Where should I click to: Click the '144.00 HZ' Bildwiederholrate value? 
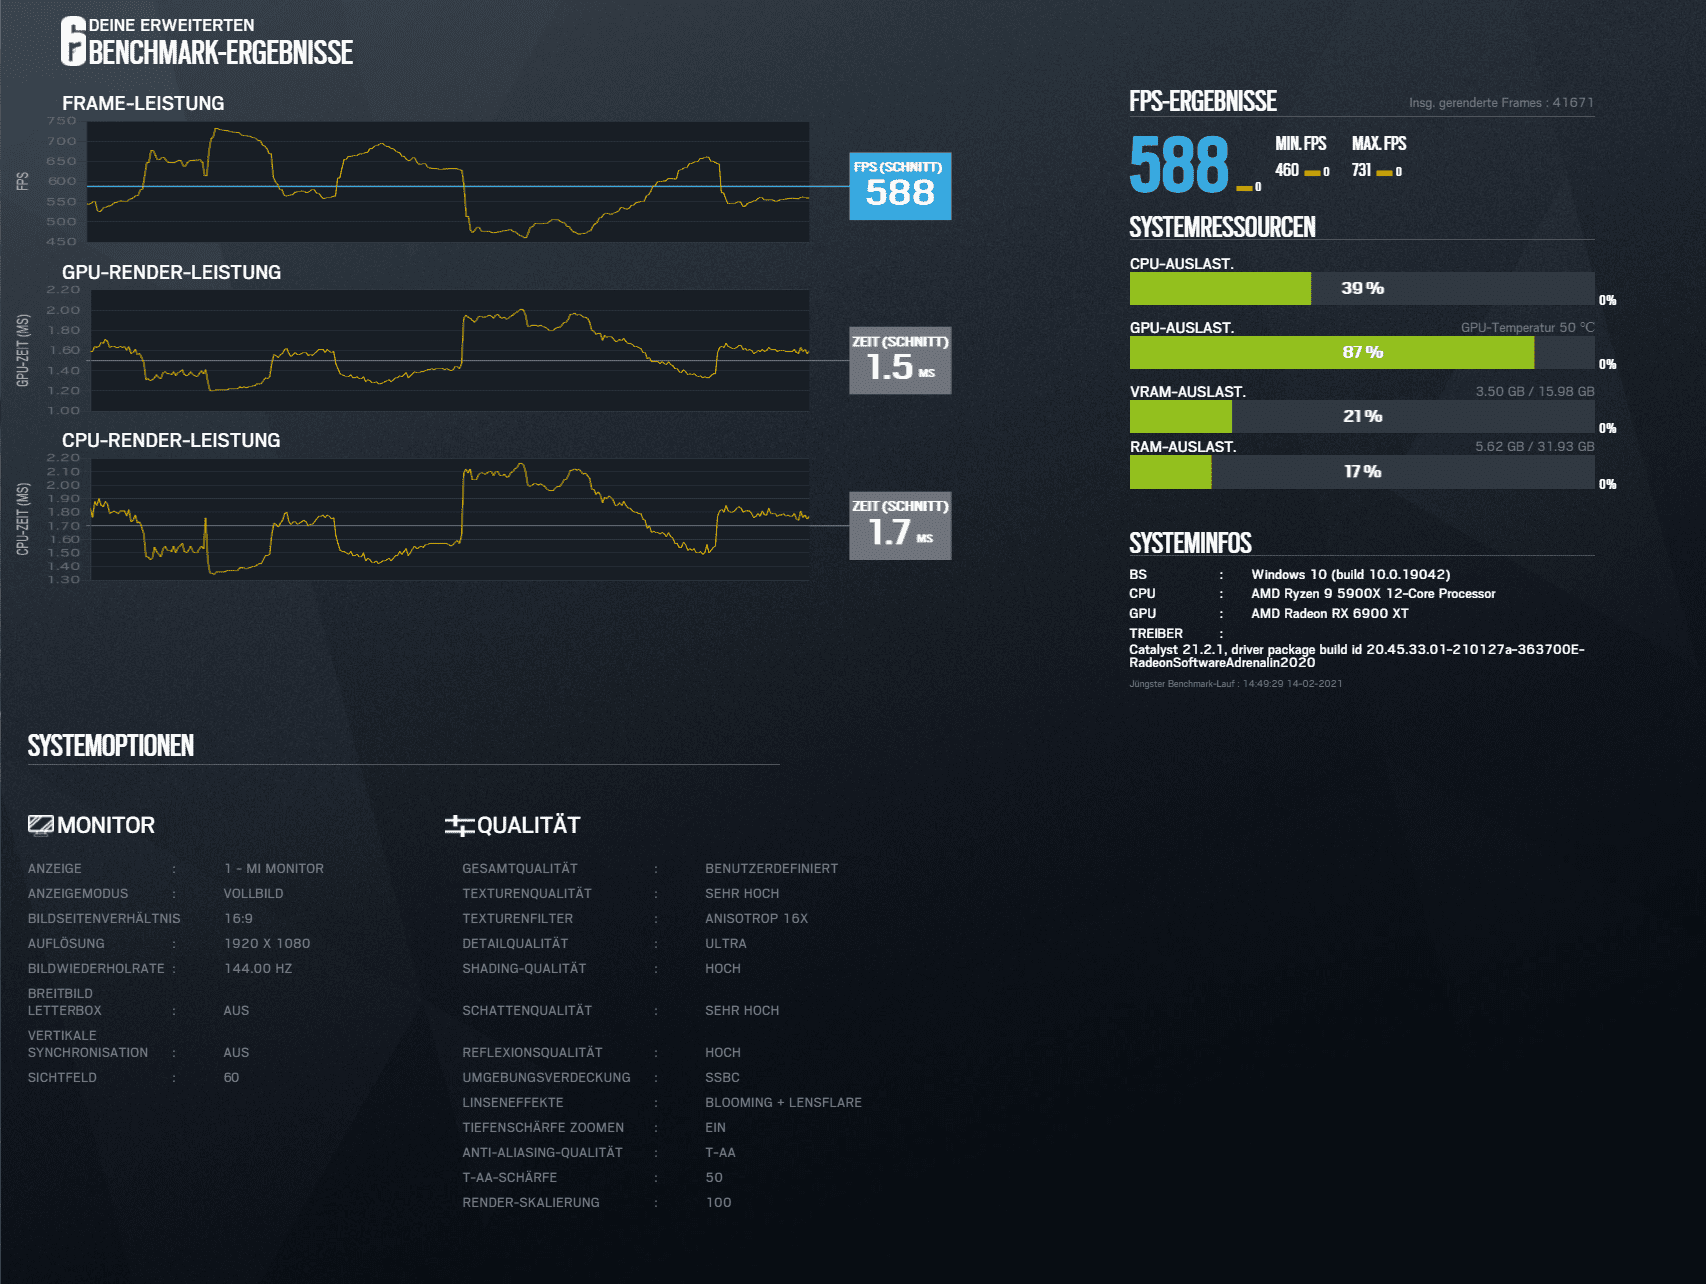click(x=258, y=968)
